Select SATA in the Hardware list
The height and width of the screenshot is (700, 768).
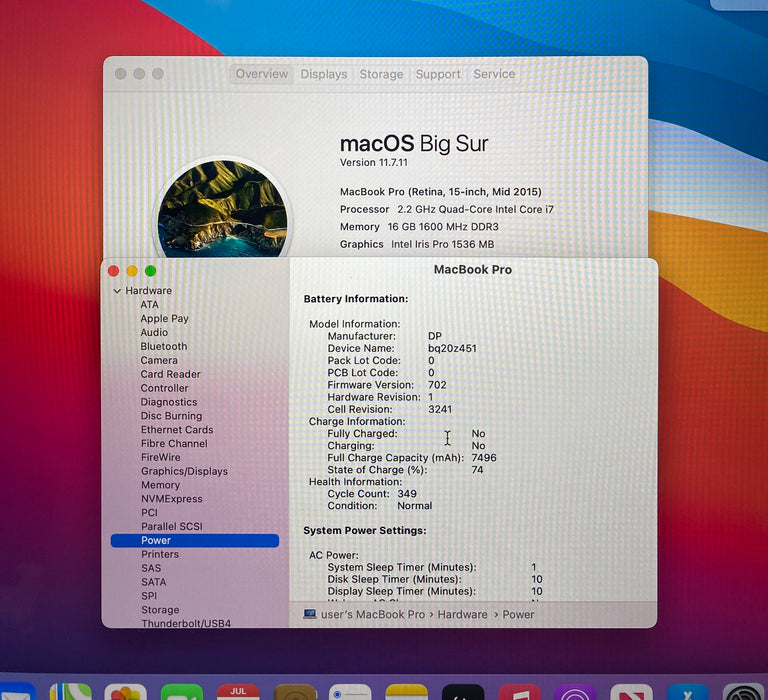(154, 582)
